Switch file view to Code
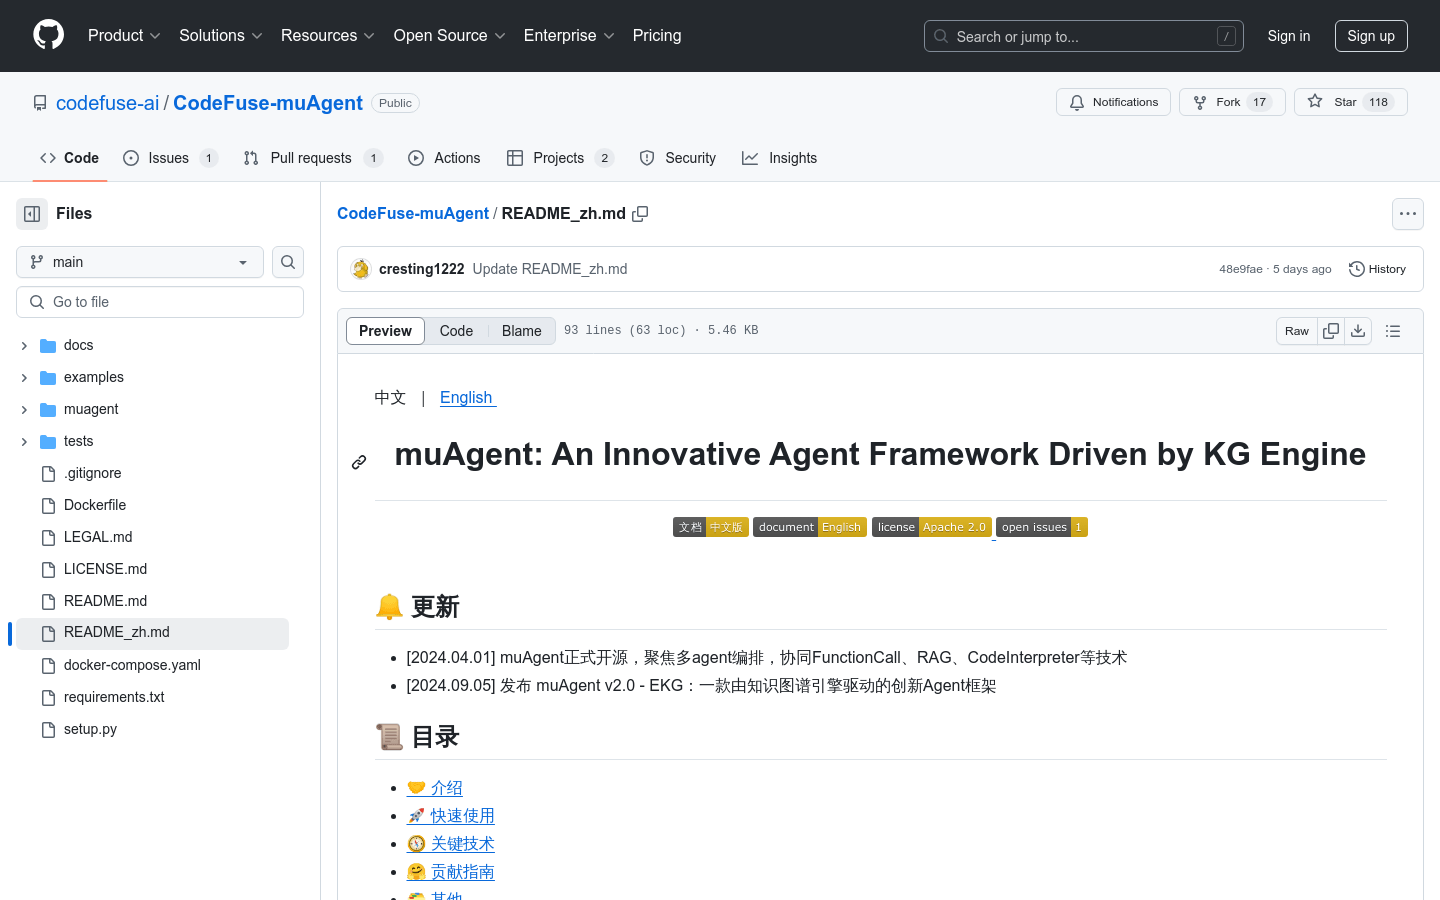This screenshot has width=1440, height=900. (x=456, y=331)
